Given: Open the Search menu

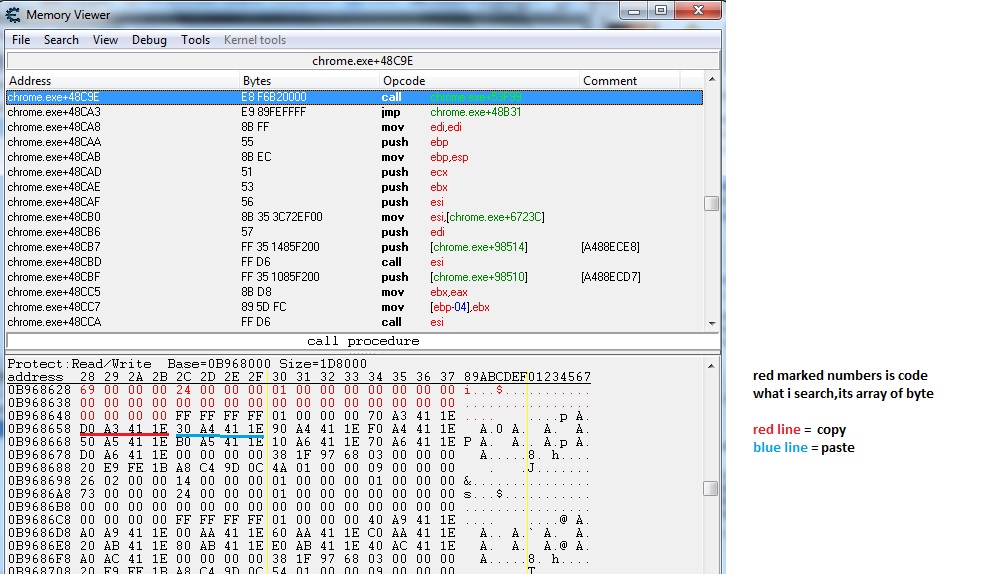Looking at the screenshot, I should (61, 40).
